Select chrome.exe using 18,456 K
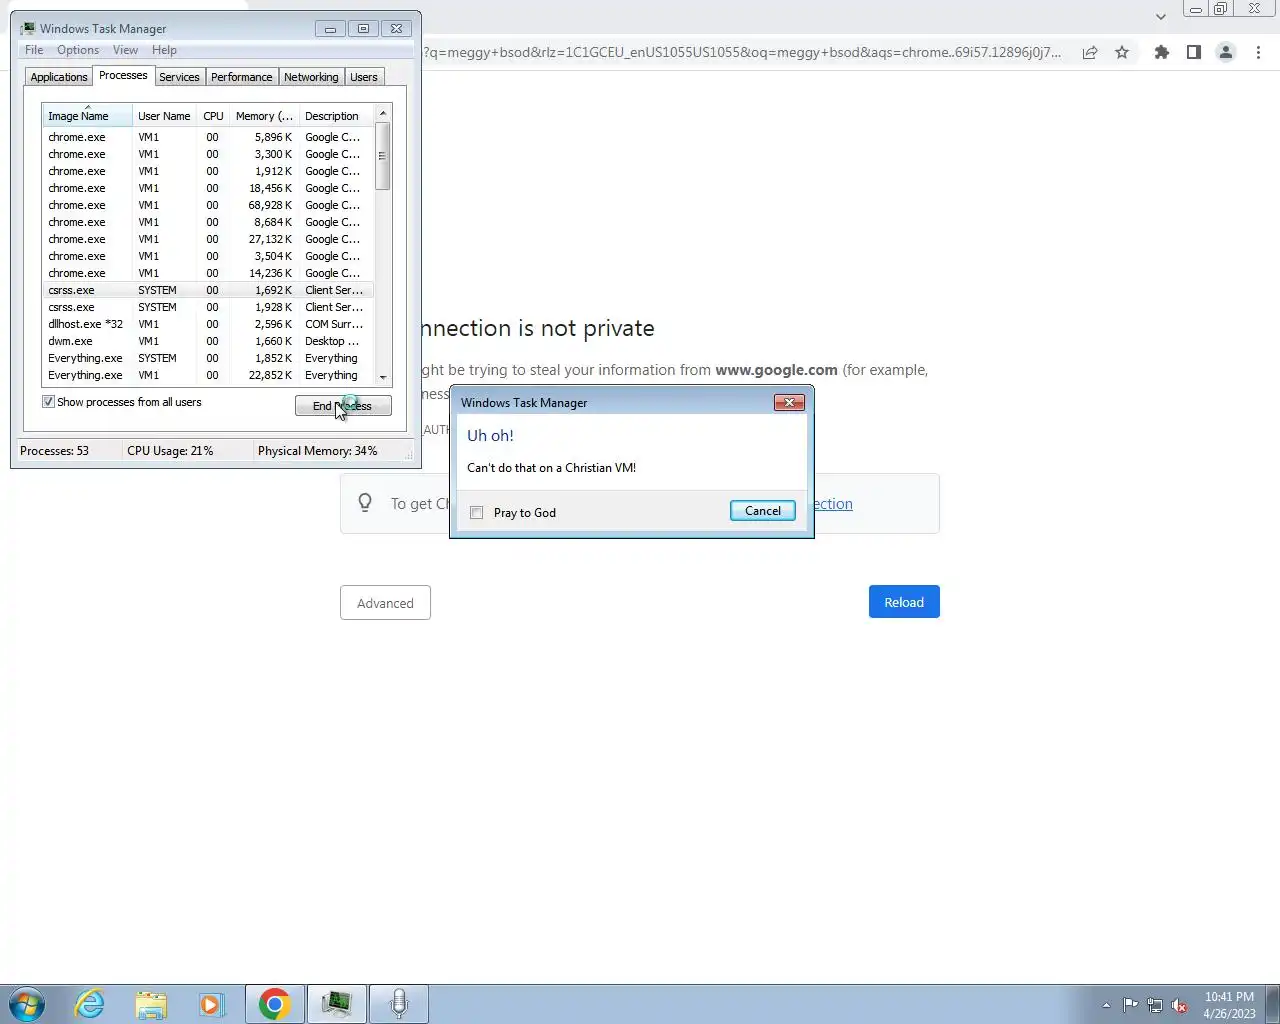 tap(208, 188)
